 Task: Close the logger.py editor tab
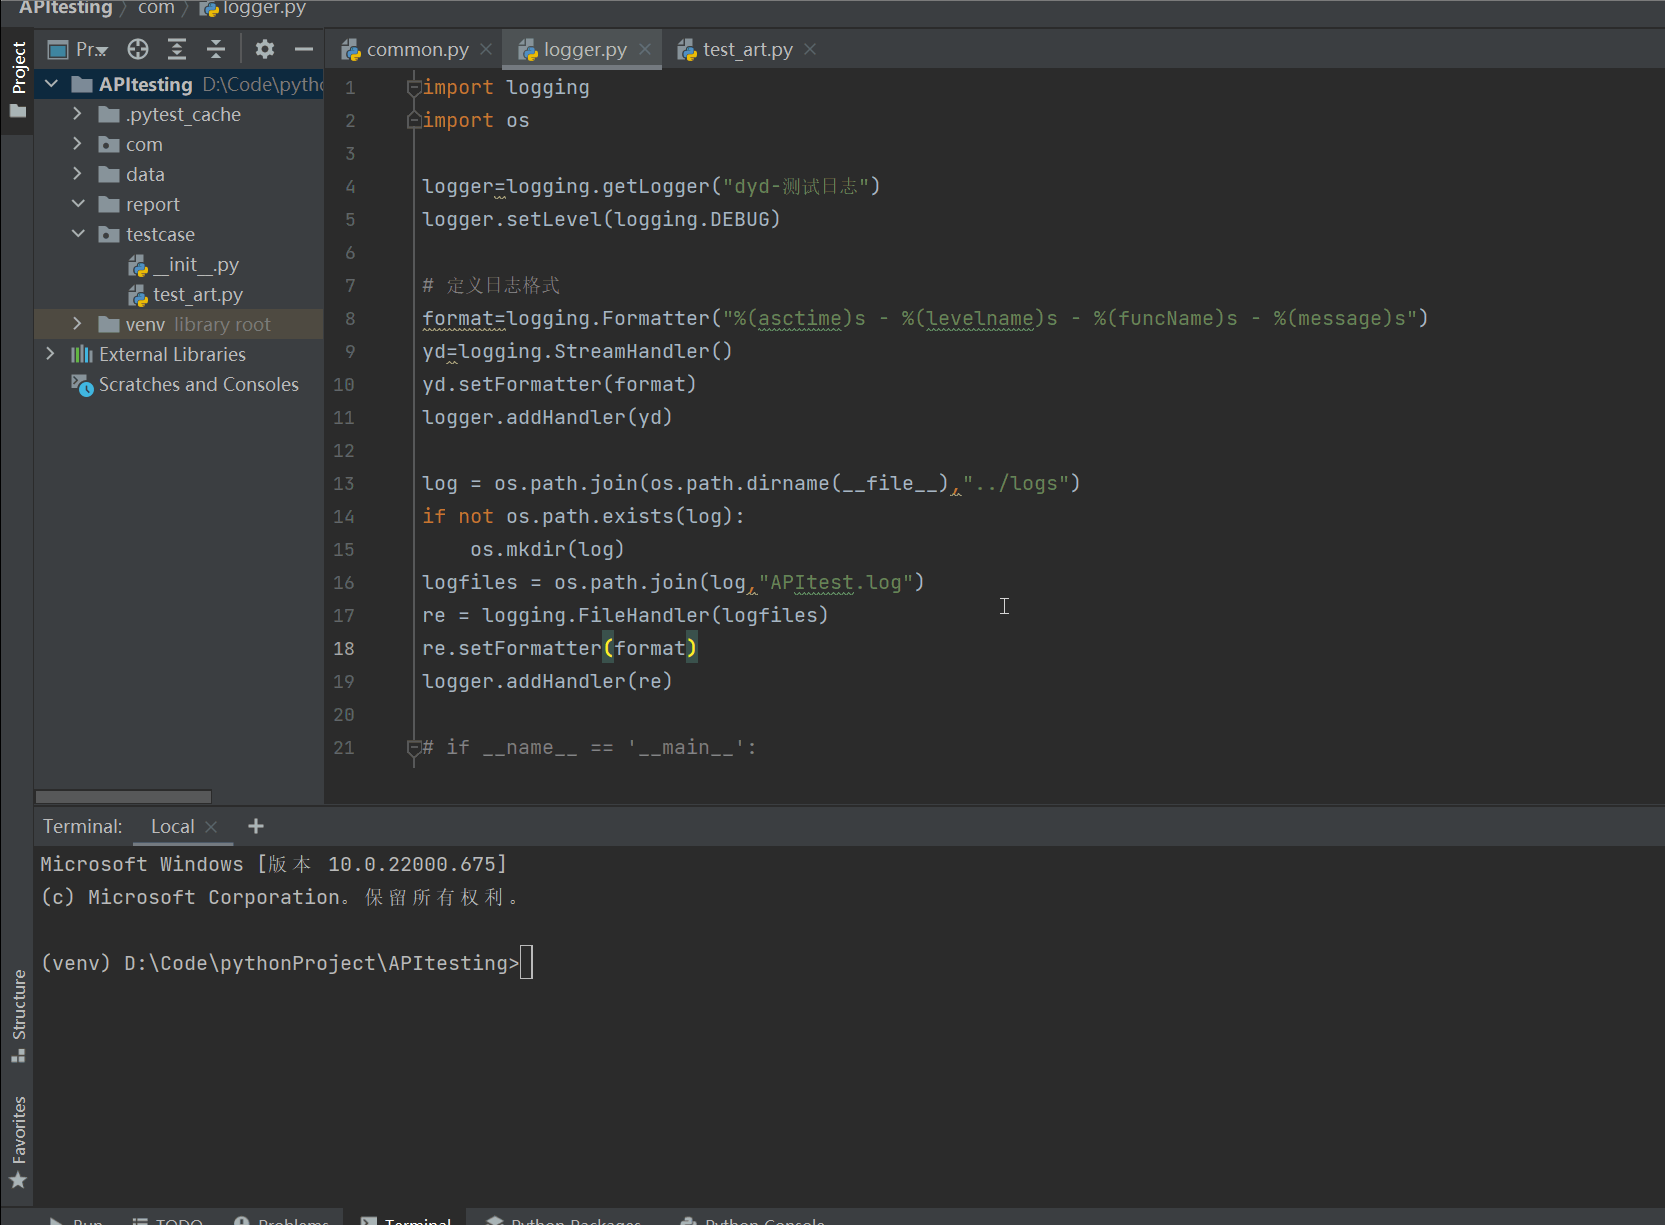tap(645, 49)
